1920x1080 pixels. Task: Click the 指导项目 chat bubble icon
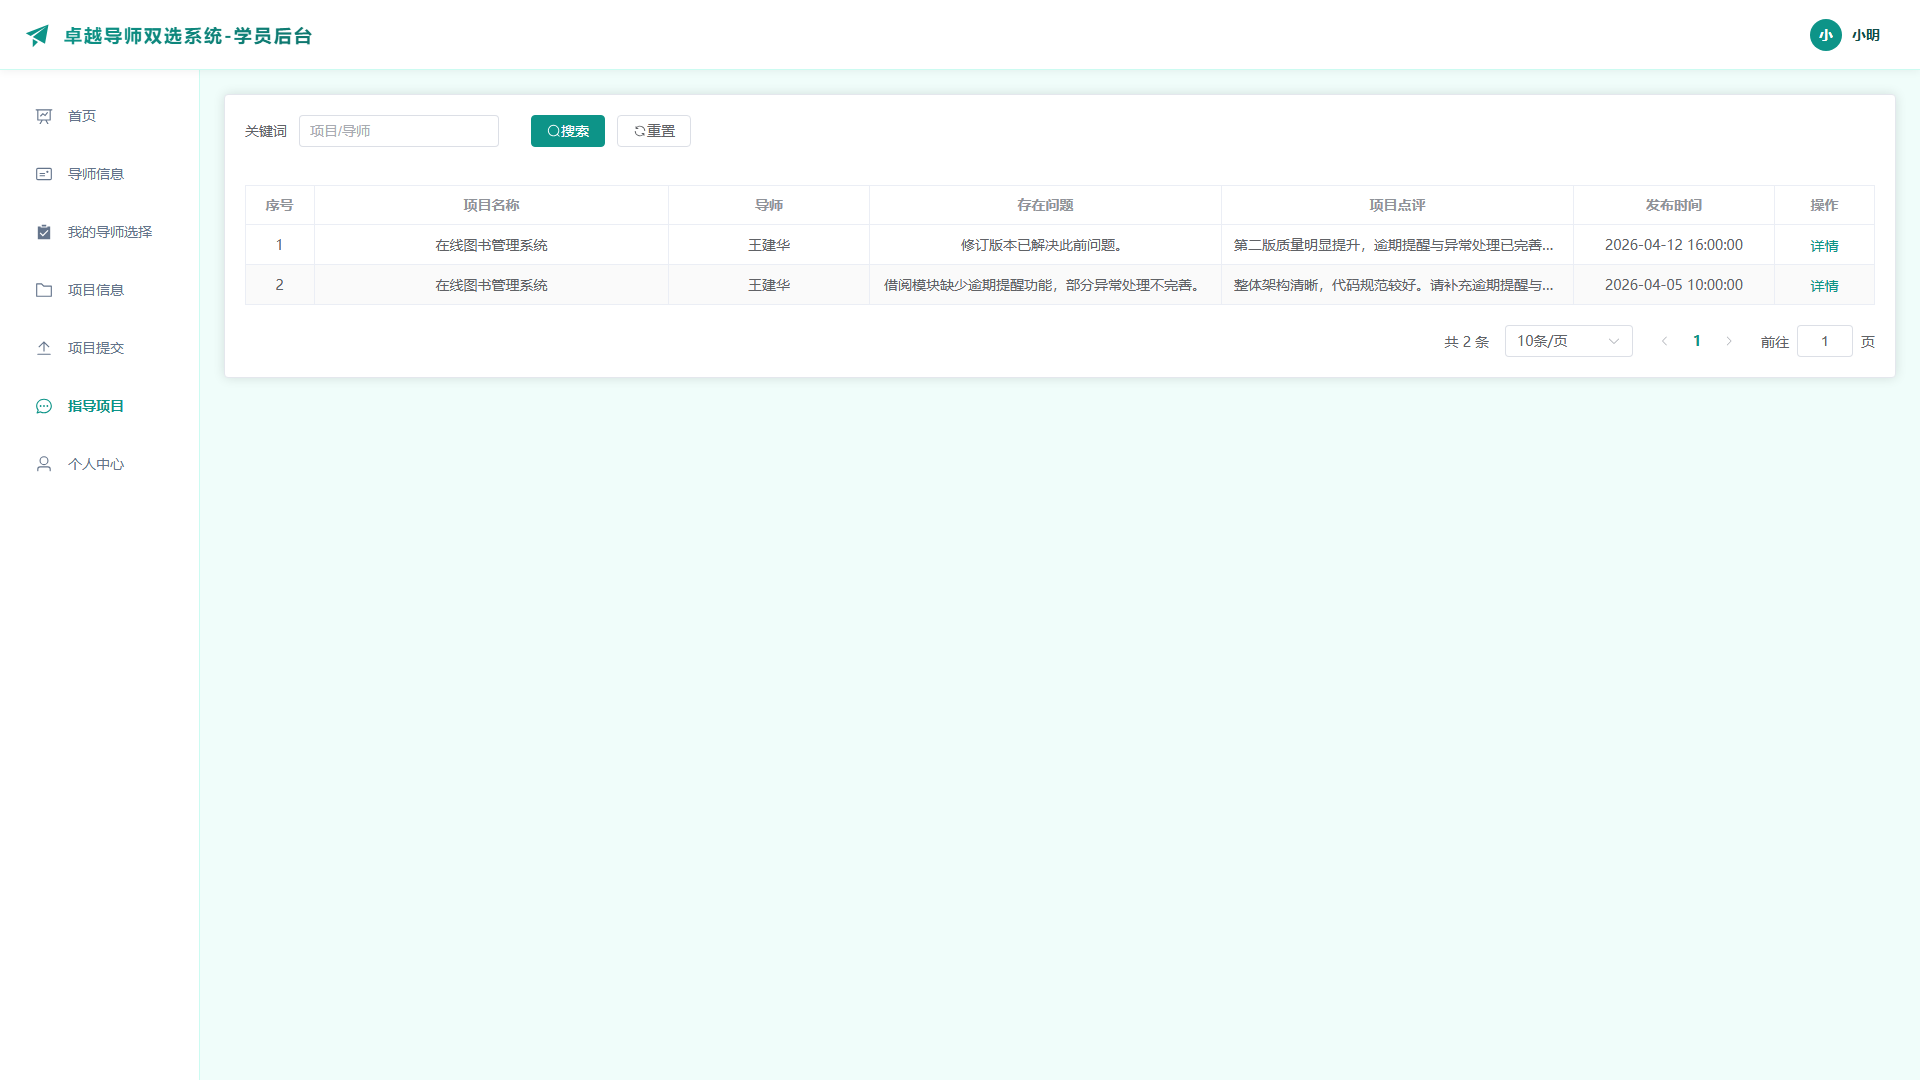[44, 406]
